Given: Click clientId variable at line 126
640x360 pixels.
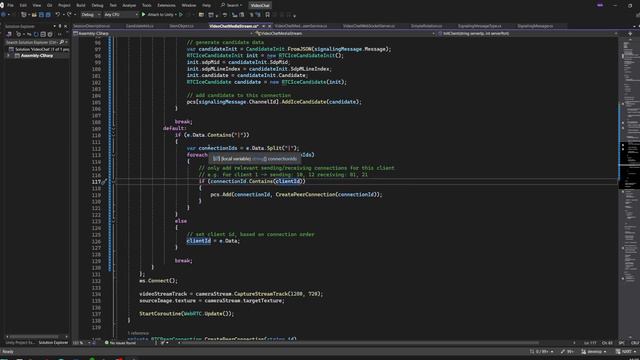Looking at the screenshot, I should [199, 241].
